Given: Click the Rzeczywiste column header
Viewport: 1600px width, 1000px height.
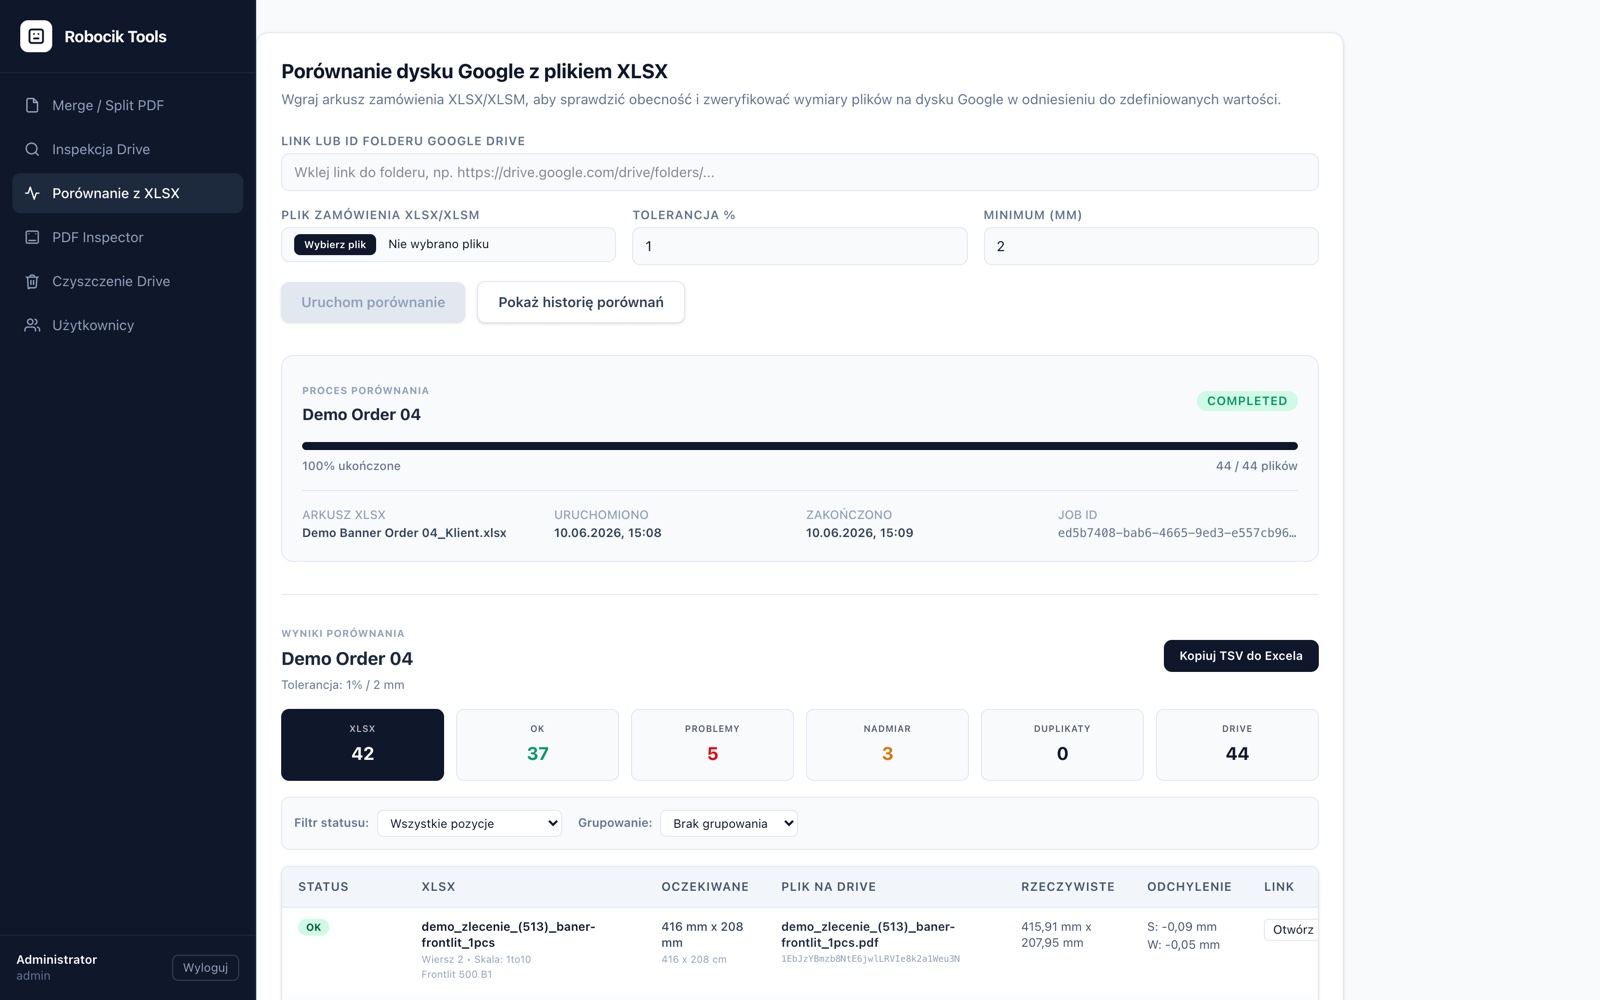Looking at the screenshot, I should (1067, 887).
